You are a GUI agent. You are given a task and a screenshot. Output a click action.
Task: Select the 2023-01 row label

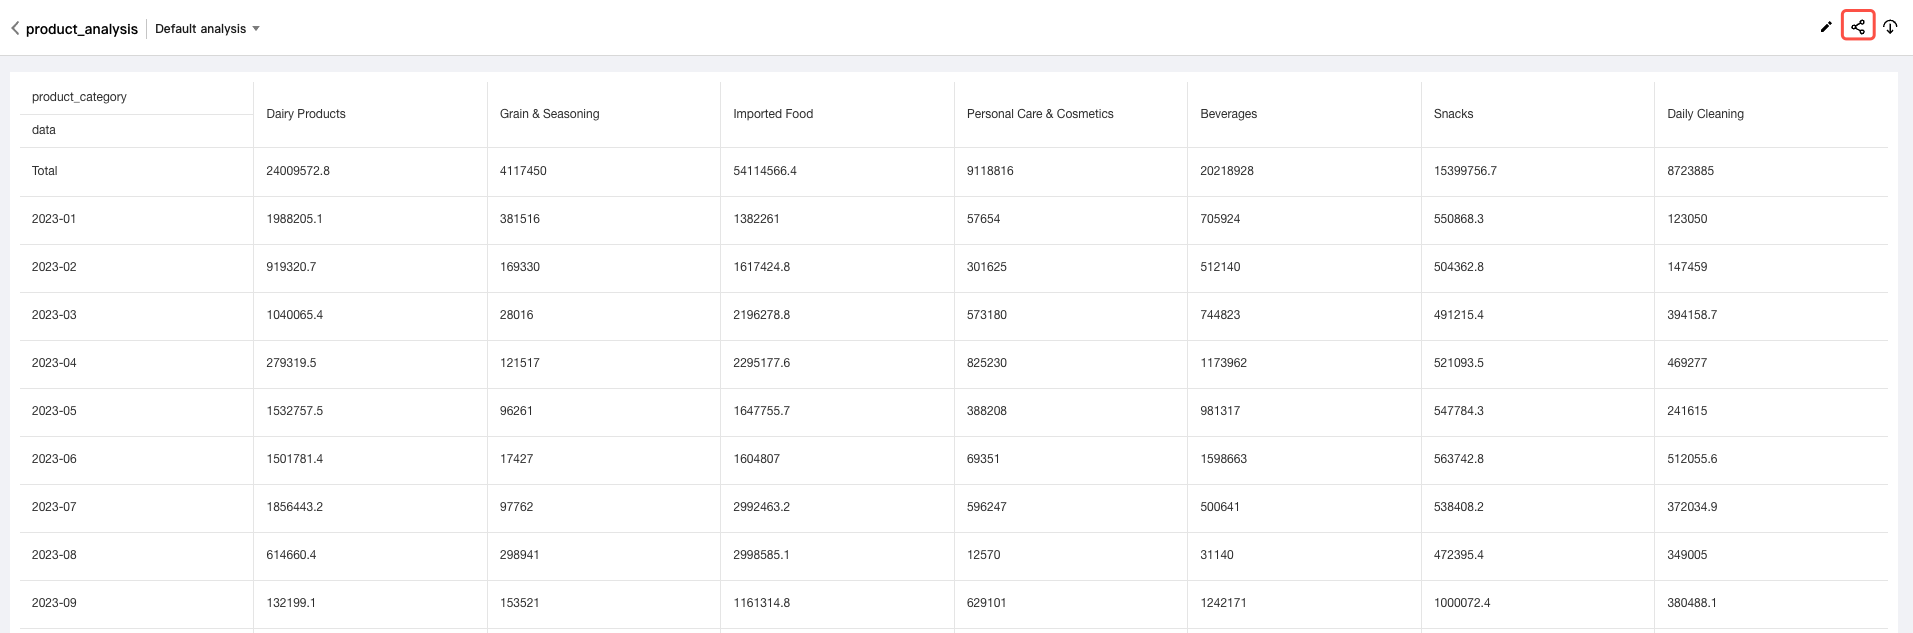click(x=54, y=219)
